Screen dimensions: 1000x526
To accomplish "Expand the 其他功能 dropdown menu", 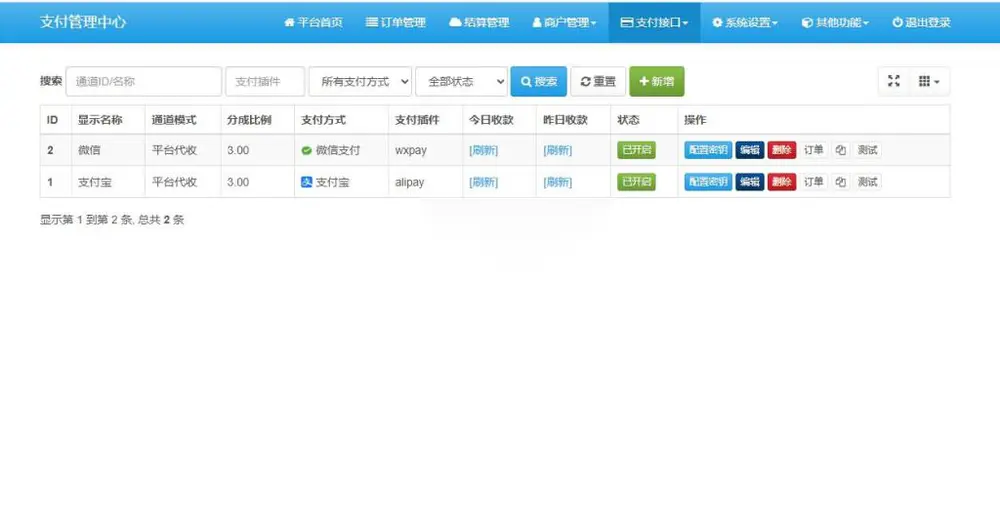I will 835,22.
